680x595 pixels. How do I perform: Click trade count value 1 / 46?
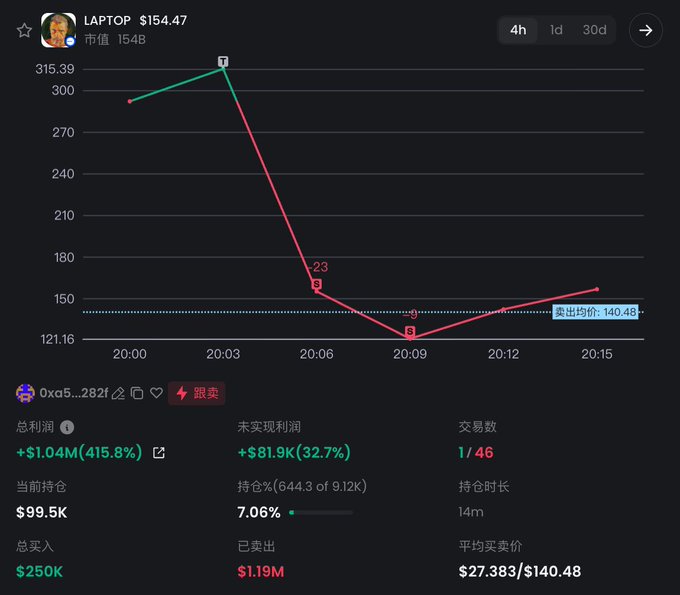[x=476, y=452]
